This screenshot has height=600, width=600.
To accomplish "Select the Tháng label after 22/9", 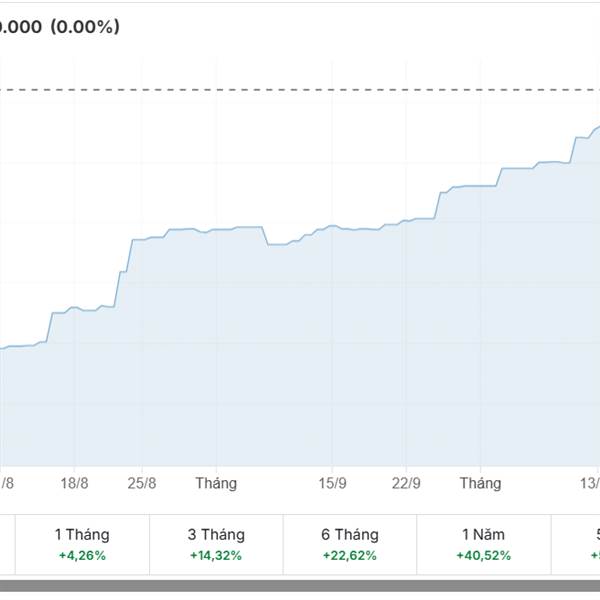I will point(480,483).
